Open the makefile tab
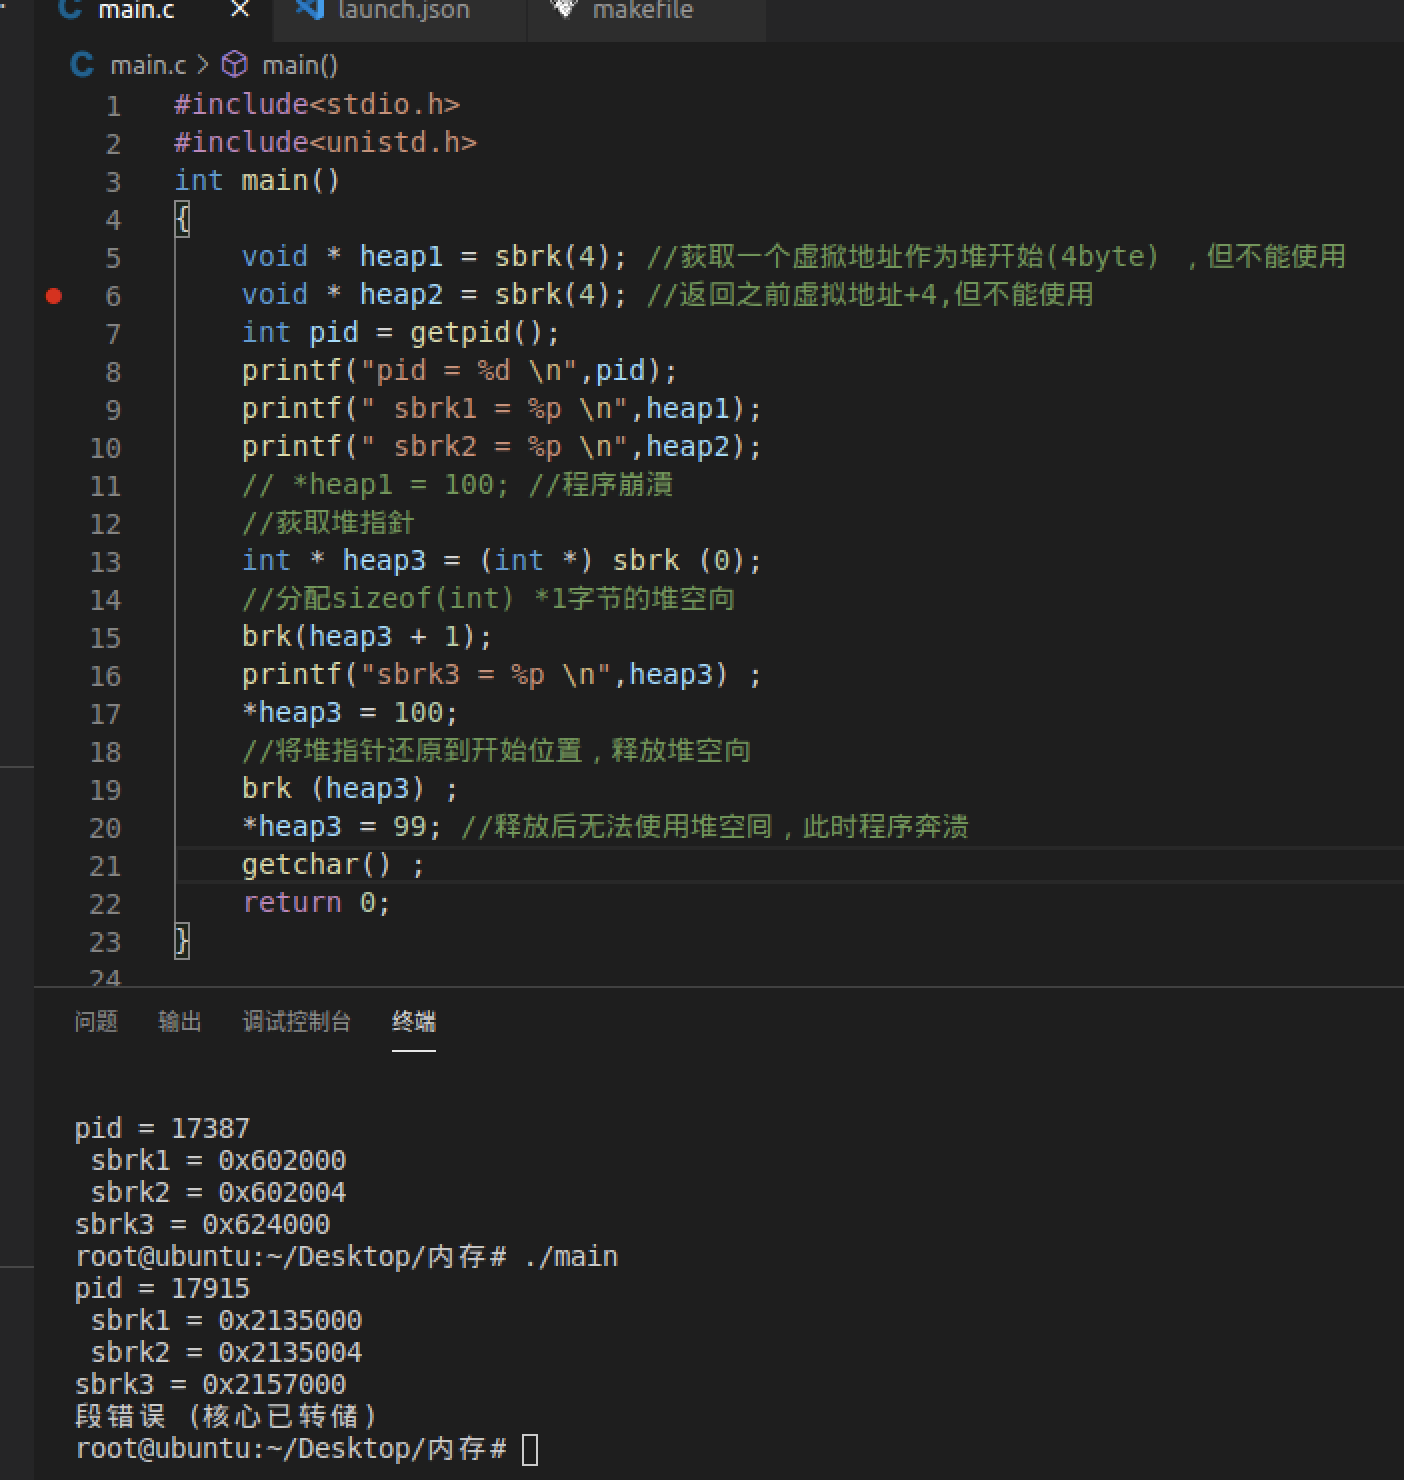 point(647,12)
